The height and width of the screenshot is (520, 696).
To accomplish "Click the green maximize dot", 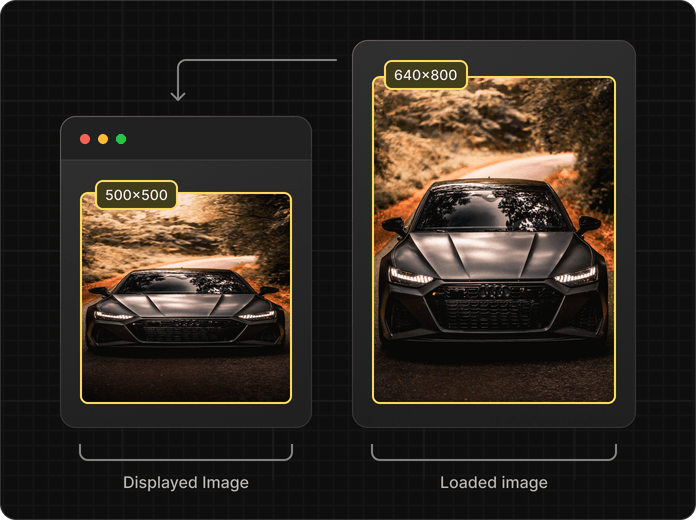I will tap(121, 139).
